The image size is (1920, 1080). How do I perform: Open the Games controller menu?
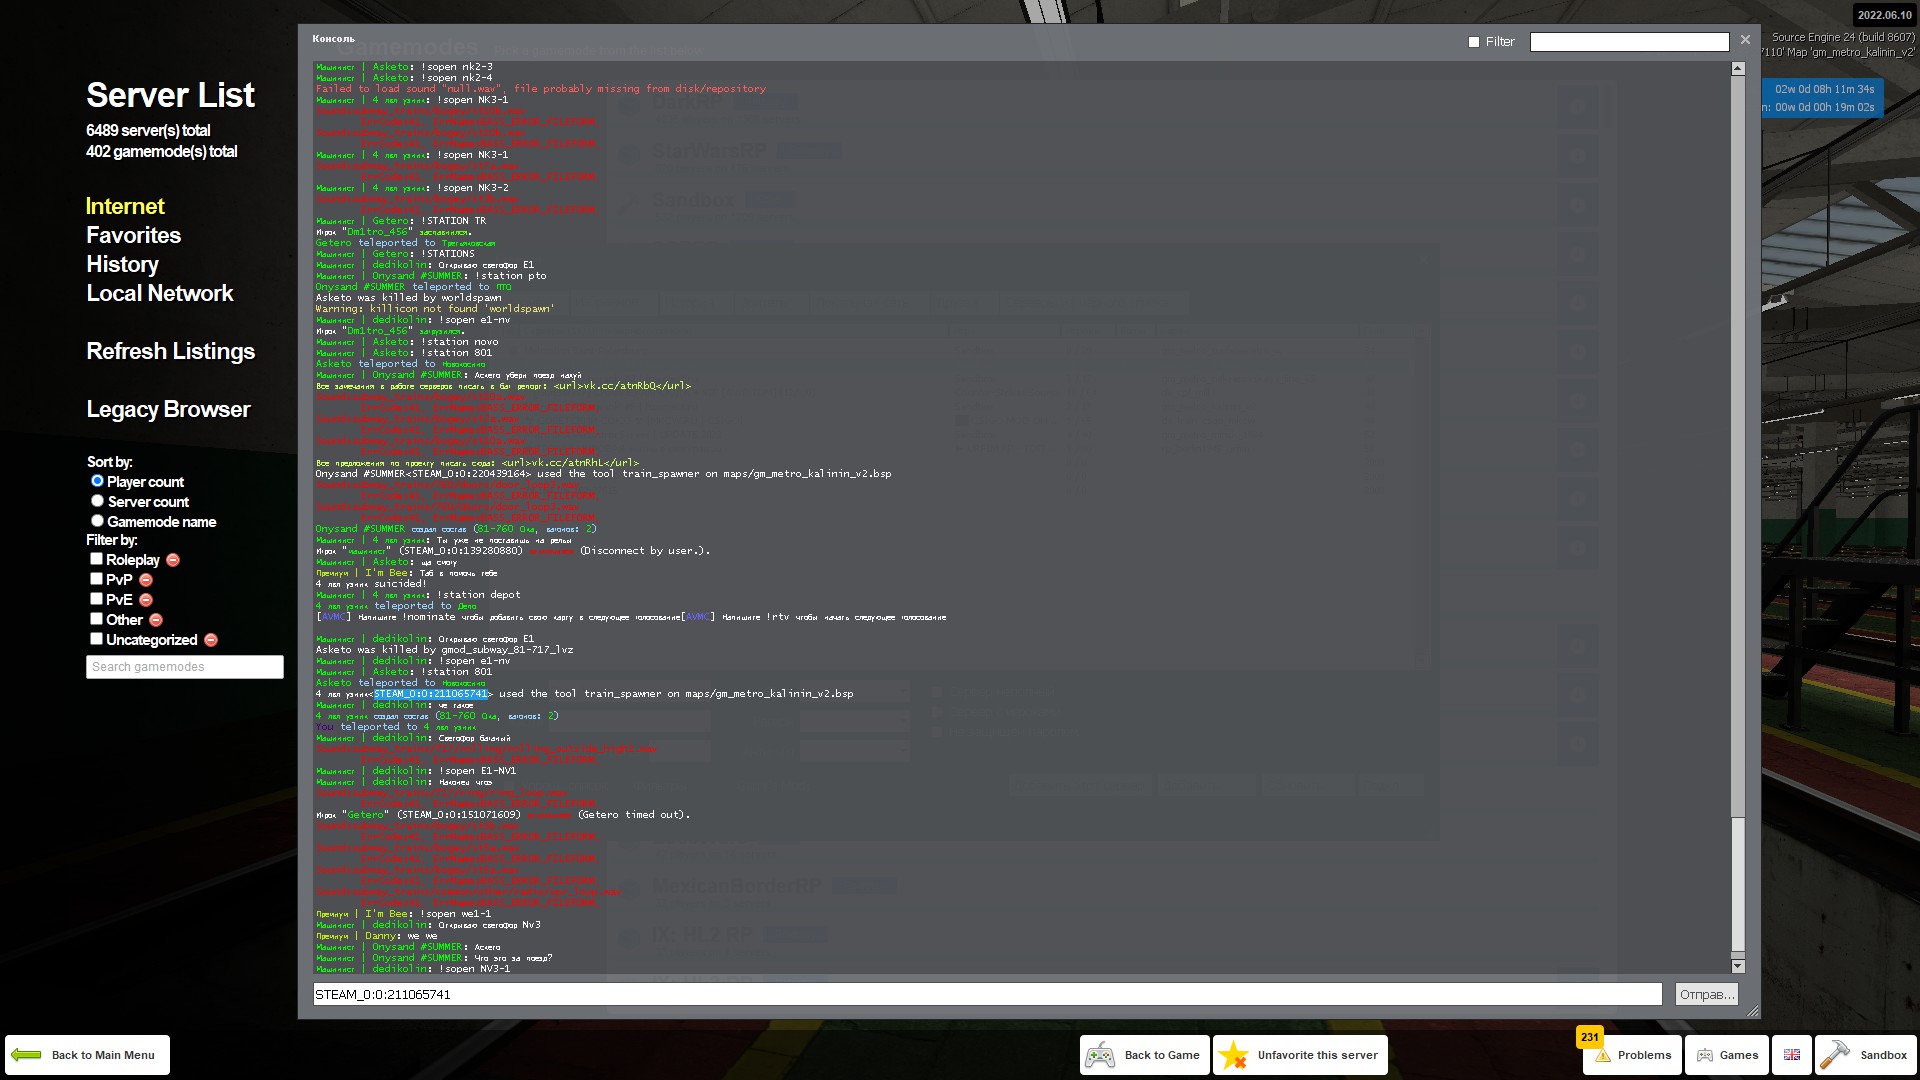tap(1705, 1055)
